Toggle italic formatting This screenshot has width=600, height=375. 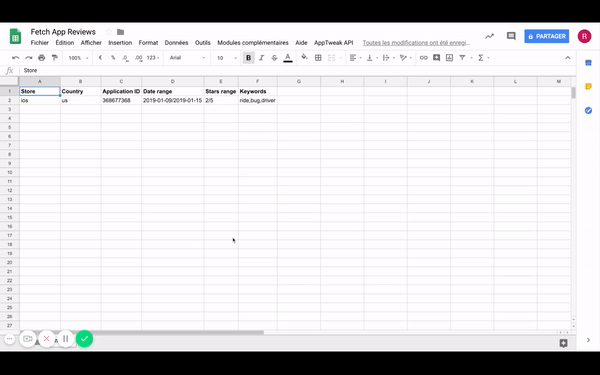pos(261,58)
